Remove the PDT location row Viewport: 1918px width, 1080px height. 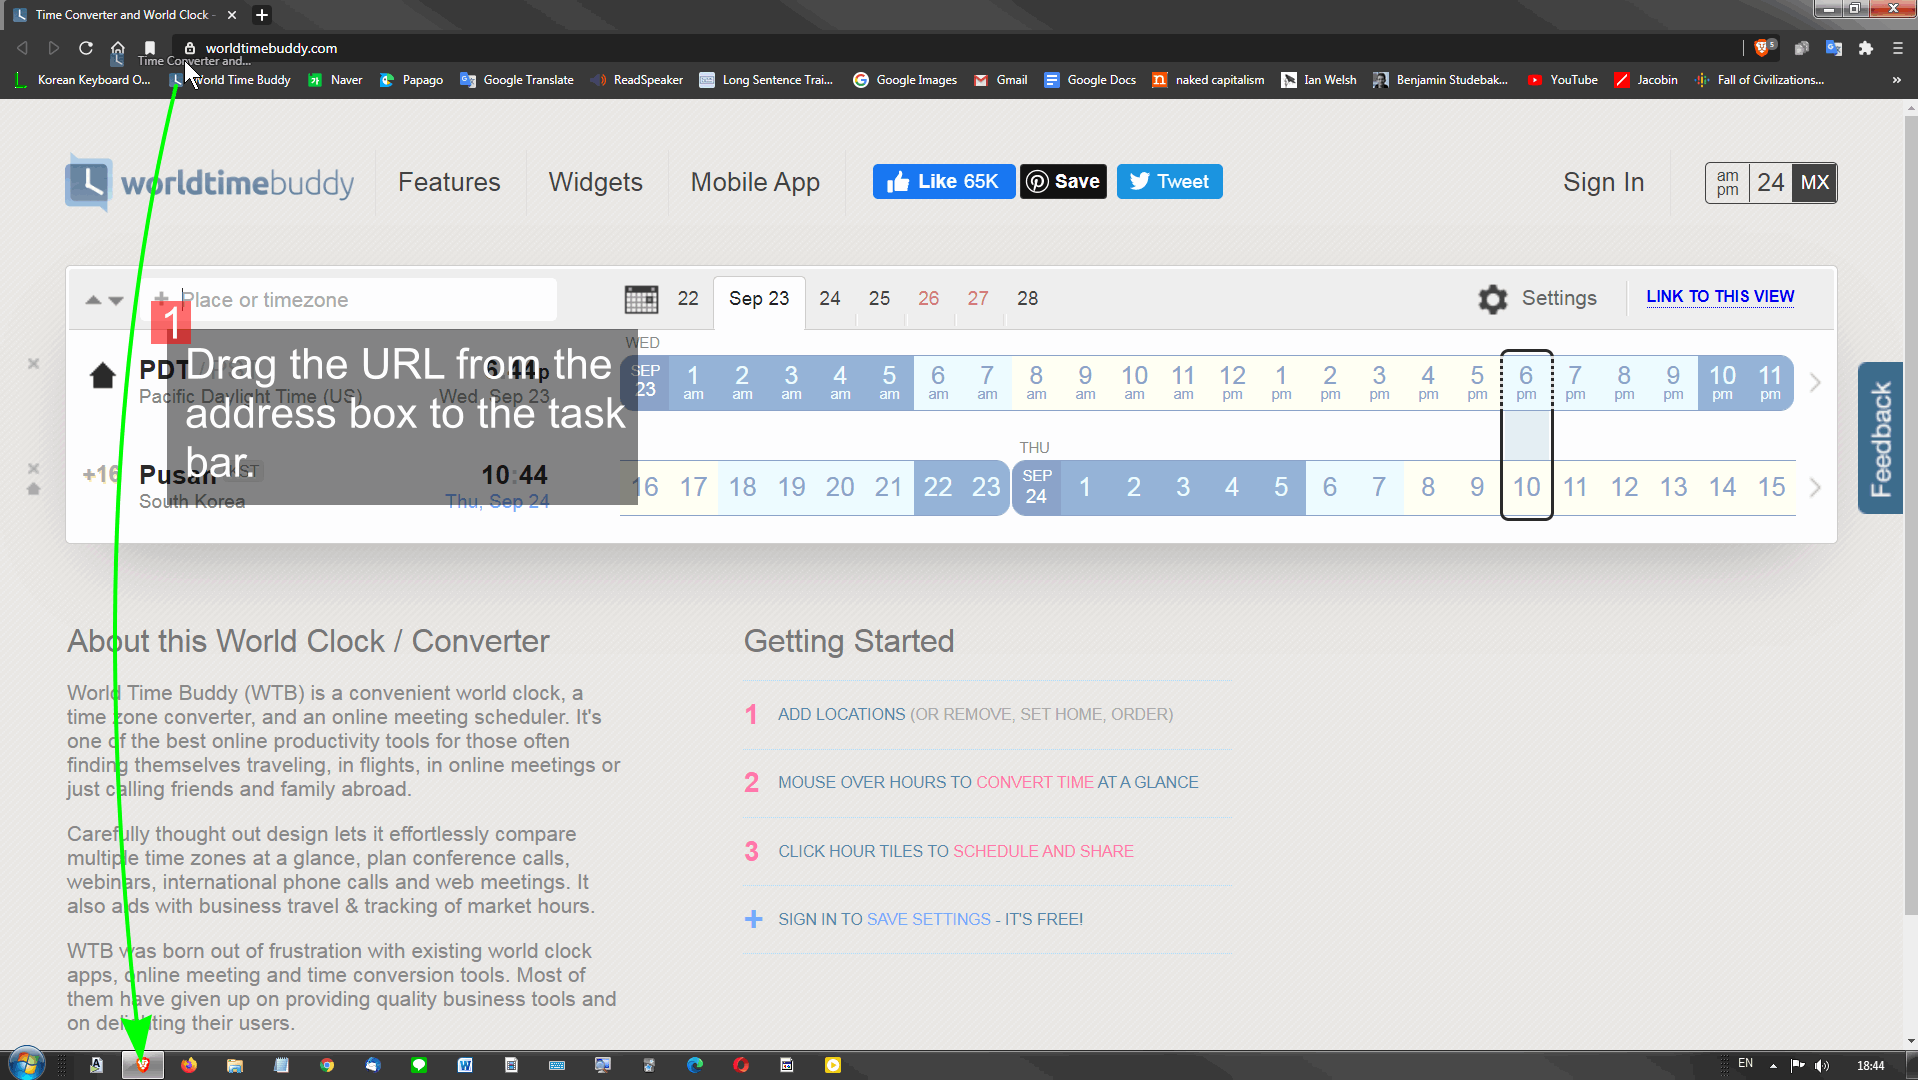coord(33,364)
